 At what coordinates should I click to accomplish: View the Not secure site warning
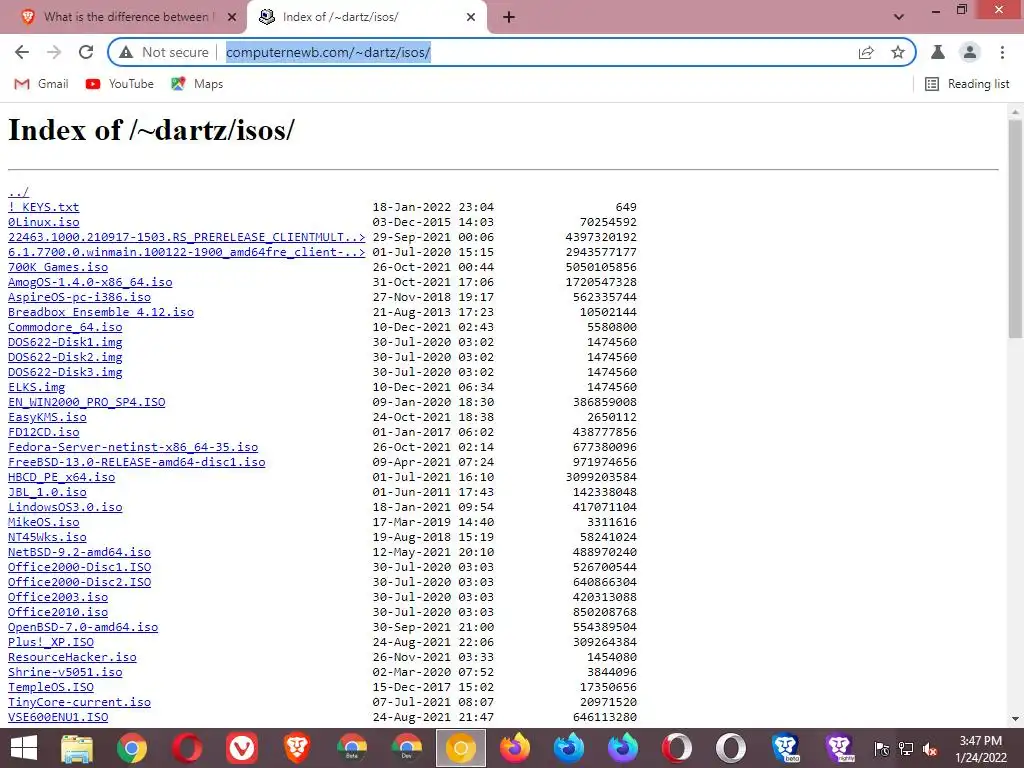[x=164, y=52]
